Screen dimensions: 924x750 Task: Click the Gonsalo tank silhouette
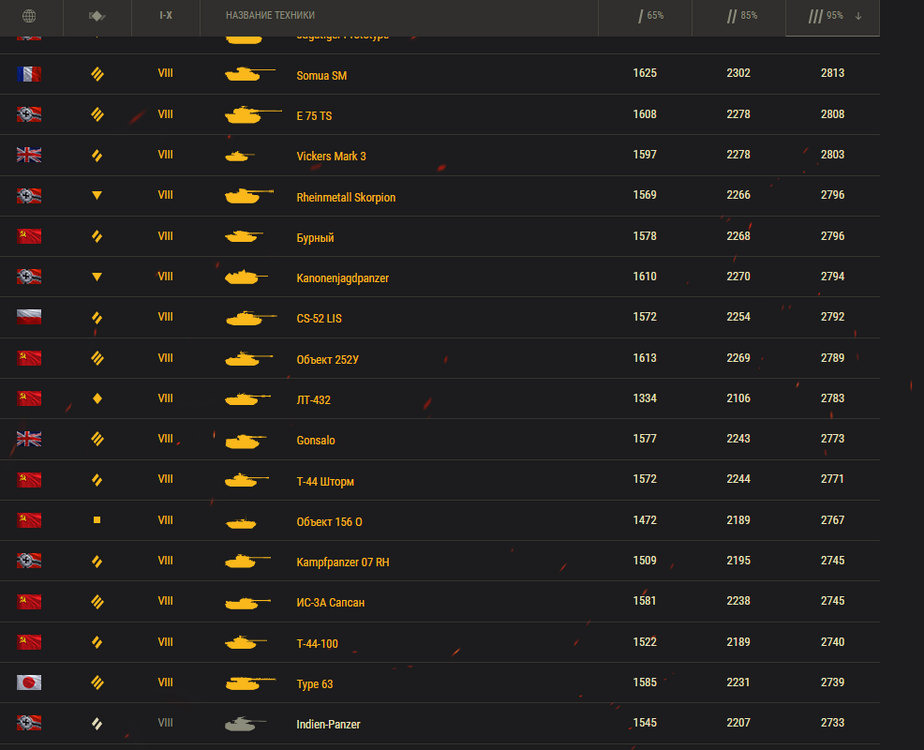246,441
